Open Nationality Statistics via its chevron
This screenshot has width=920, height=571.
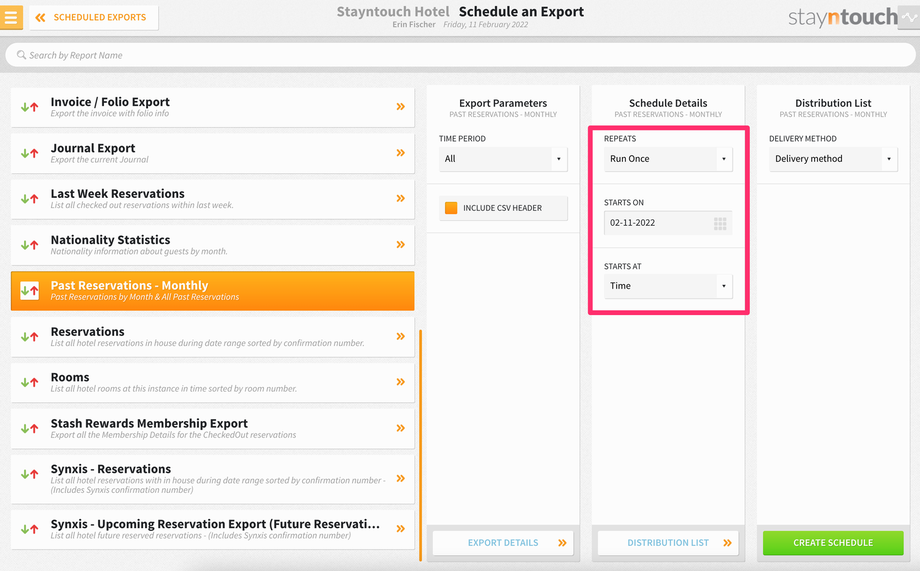tap(401, 244)
